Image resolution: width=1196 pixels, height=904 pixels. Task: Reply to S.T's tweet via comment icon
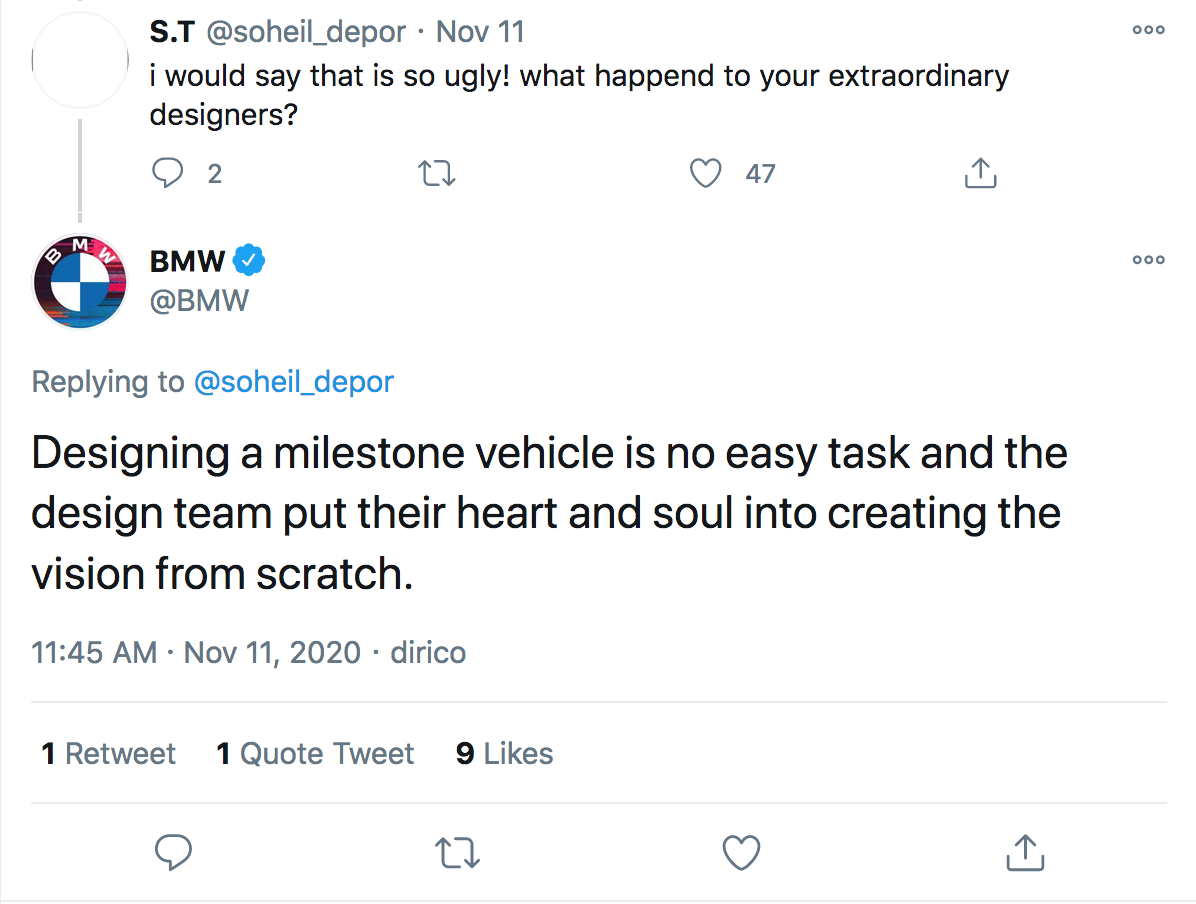pos(167,174)
